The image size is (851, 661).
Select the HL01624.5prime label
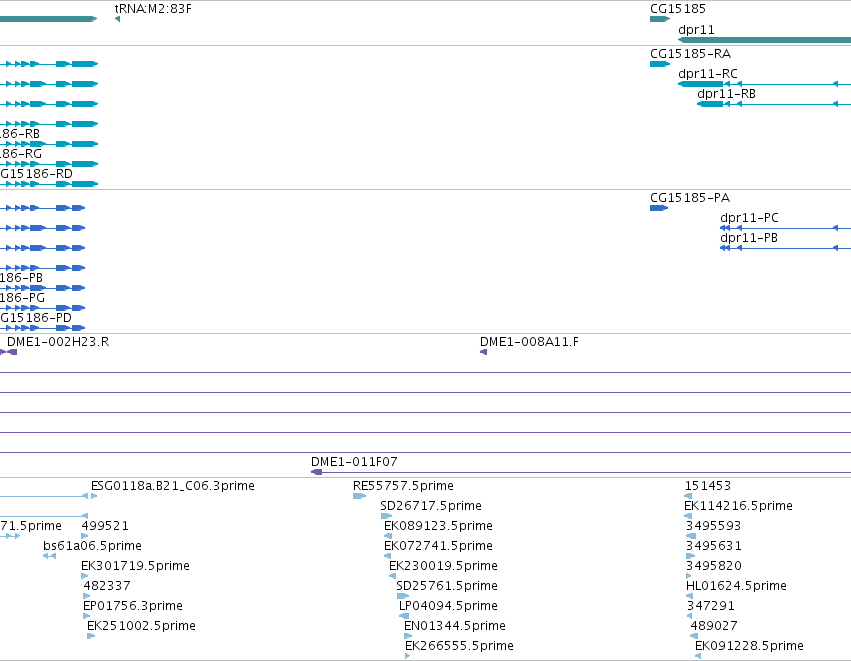click(x=736, y=586)
